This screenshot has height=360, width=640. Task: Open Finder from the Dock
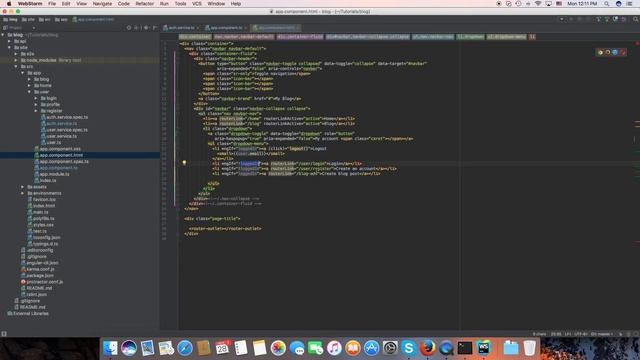110,348
